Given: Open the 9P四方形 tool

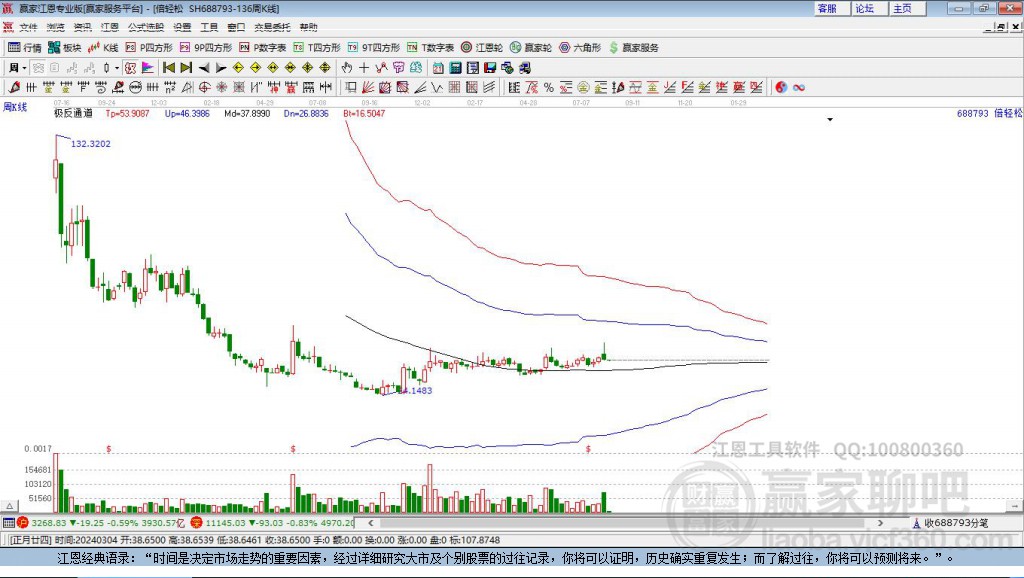Looking at the screenshot, I should (206, 48).
